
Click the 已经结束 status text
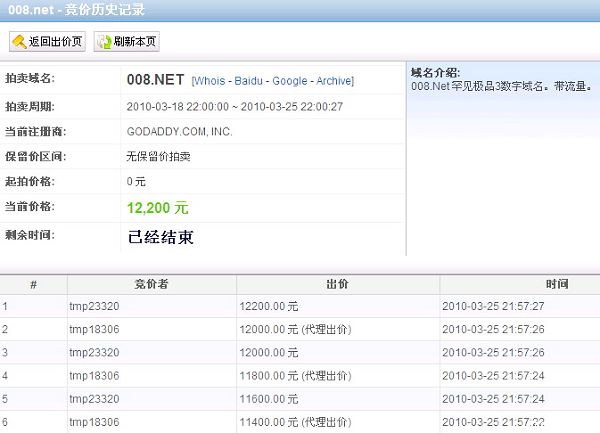pyautogui.click(x=161, y=237)
